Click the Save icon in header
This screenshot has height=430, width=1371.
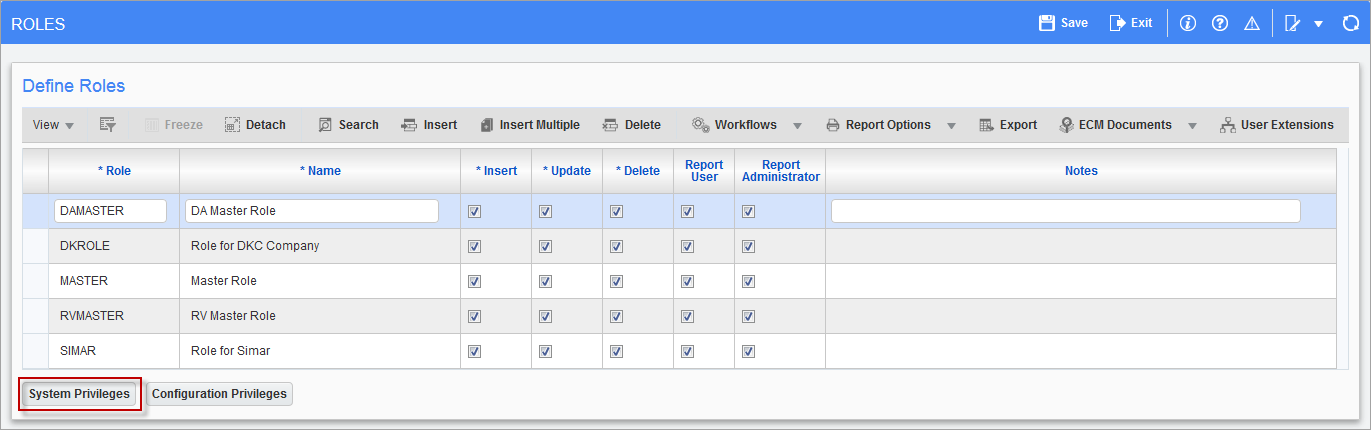pos(1047,22)
